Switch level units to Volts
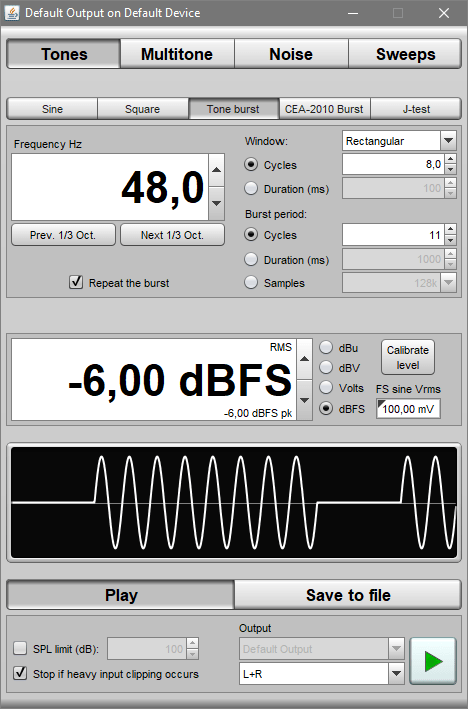Screen dimensions: 468x709 click(x=326, y=388)
